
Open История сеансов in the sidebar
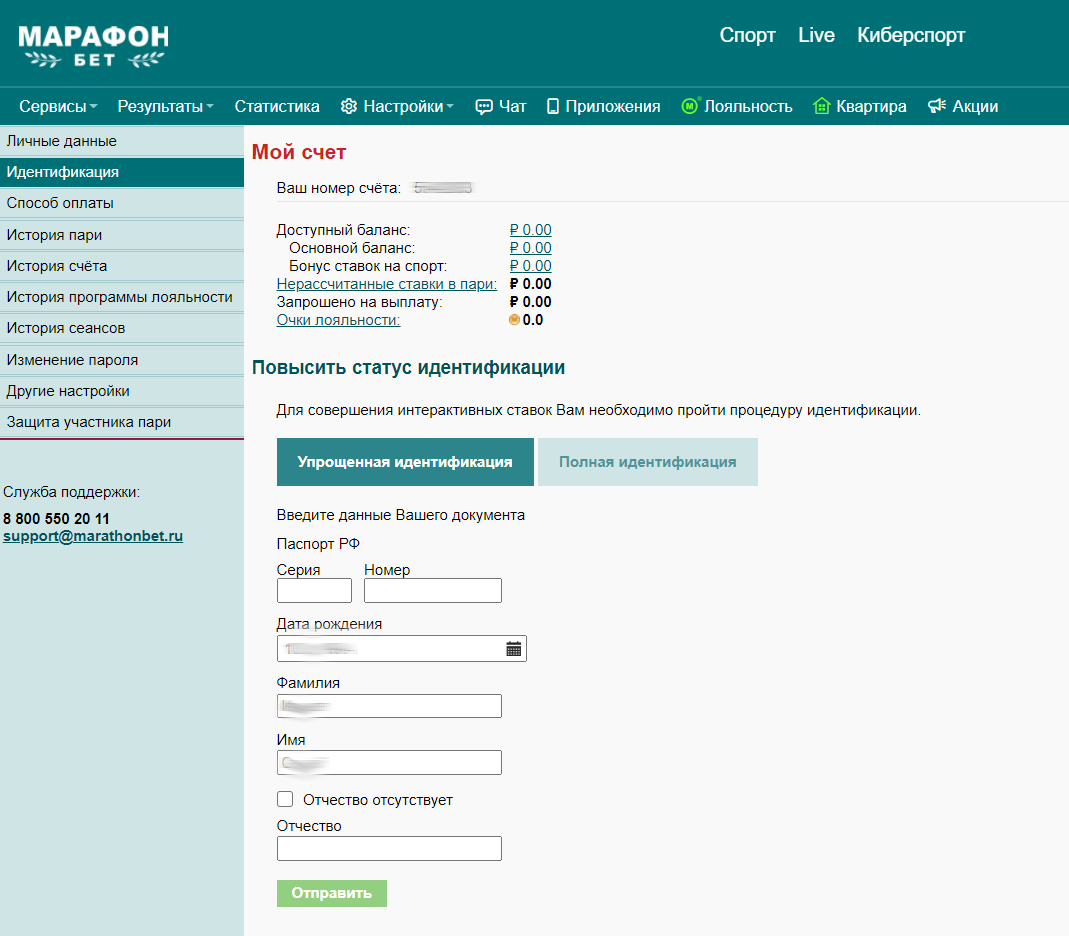tap(122, 328)
